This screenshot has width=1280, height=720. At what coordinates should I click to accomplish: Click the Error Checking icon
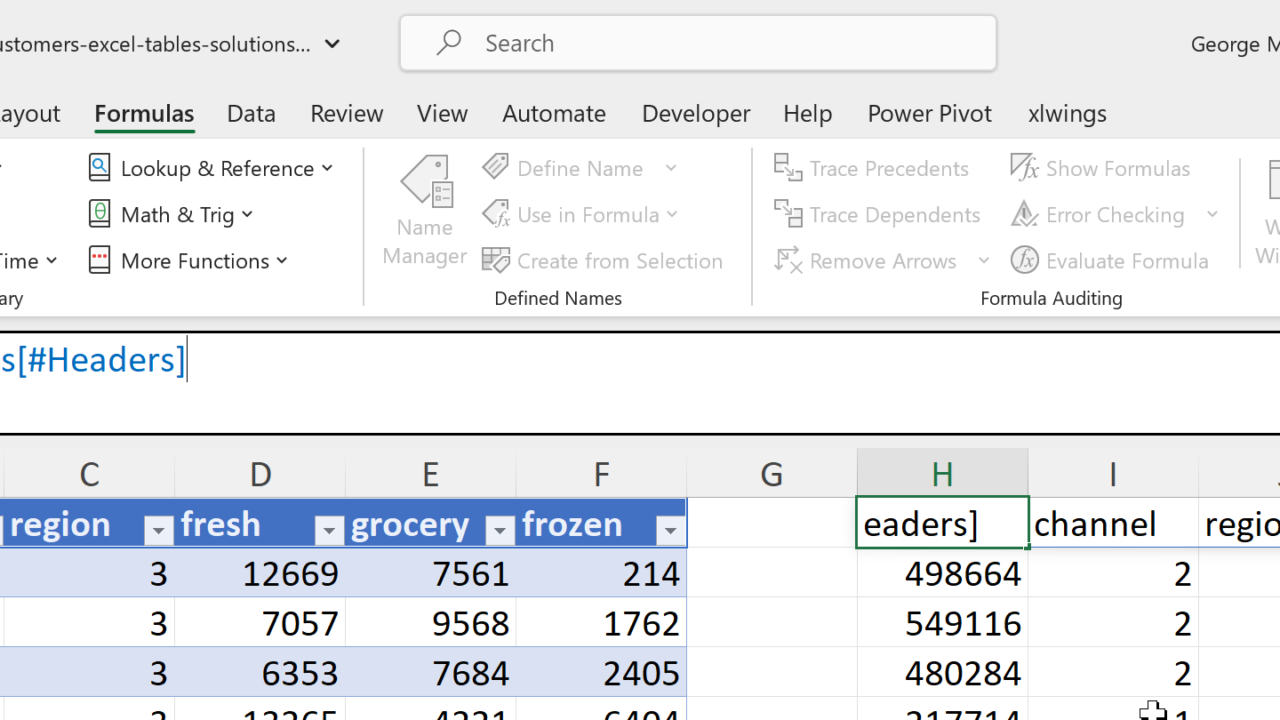1025,214
